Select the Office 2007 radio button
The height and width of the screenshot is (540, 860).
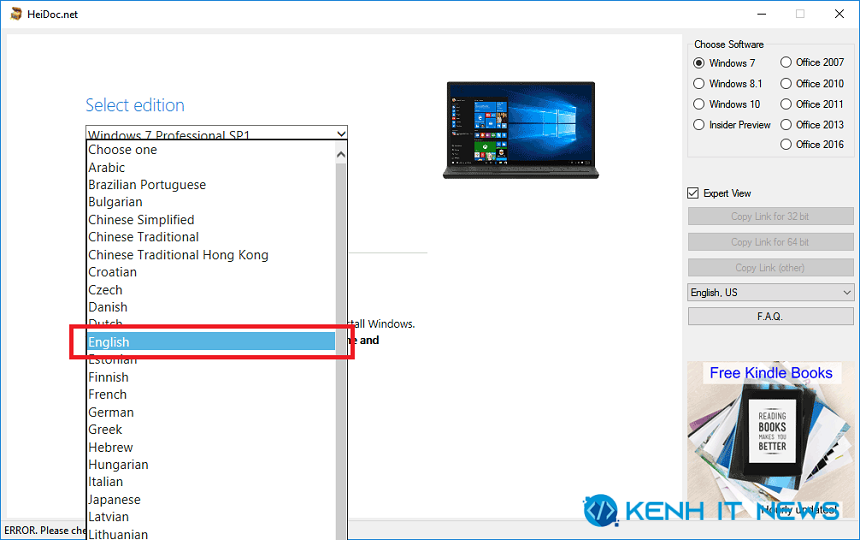tap(786, 62)
